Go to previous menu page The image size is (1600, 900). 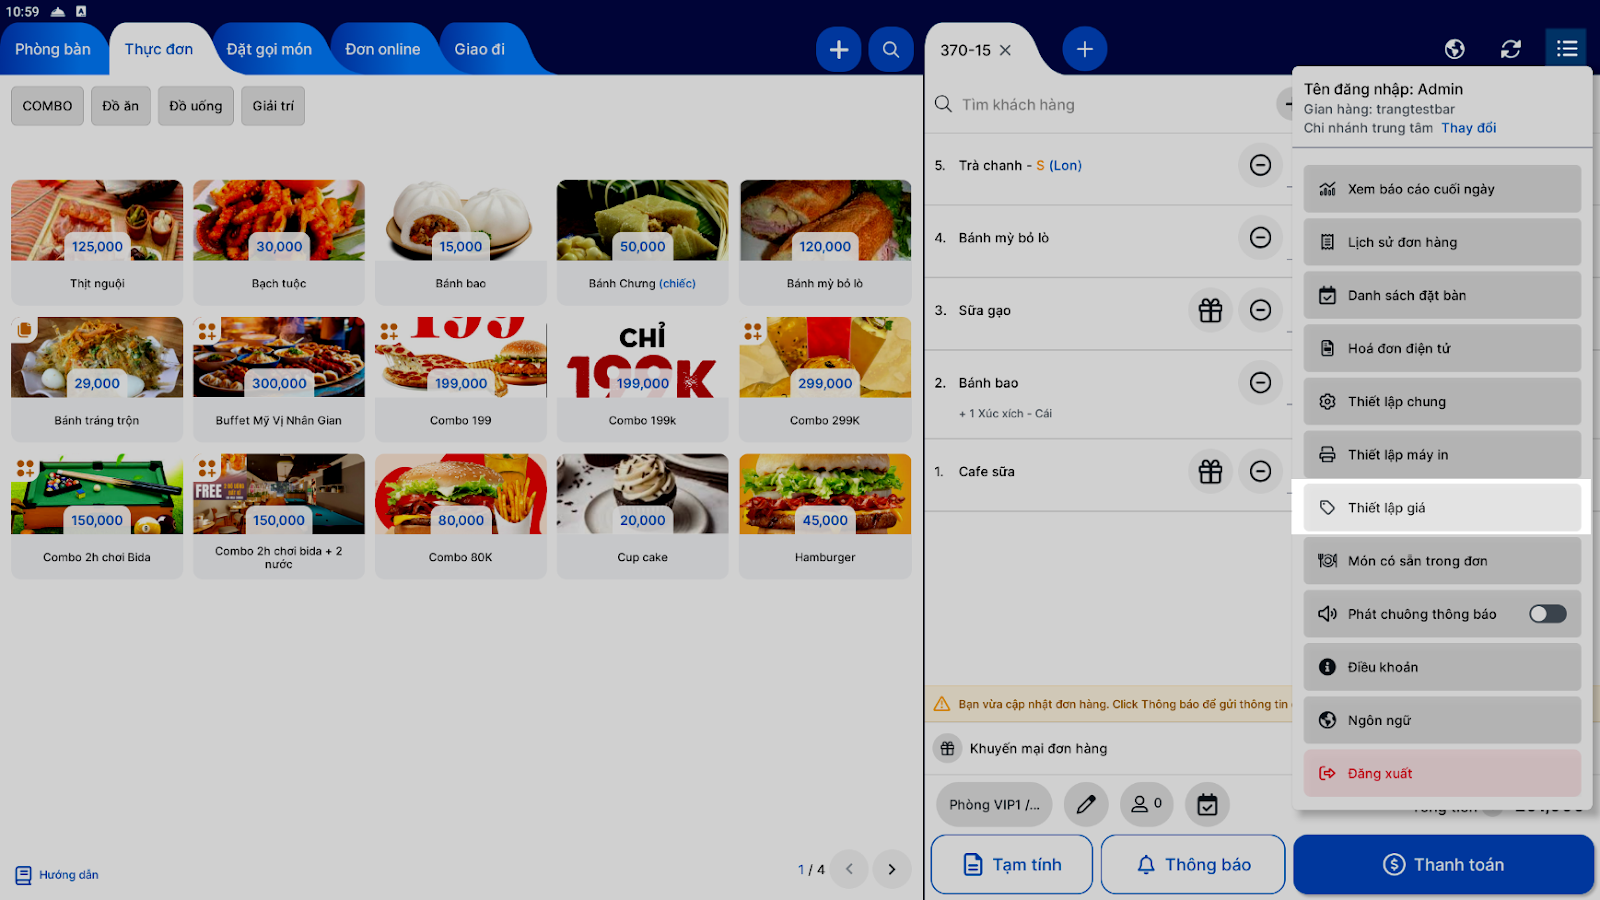click(x=849, y=869)
